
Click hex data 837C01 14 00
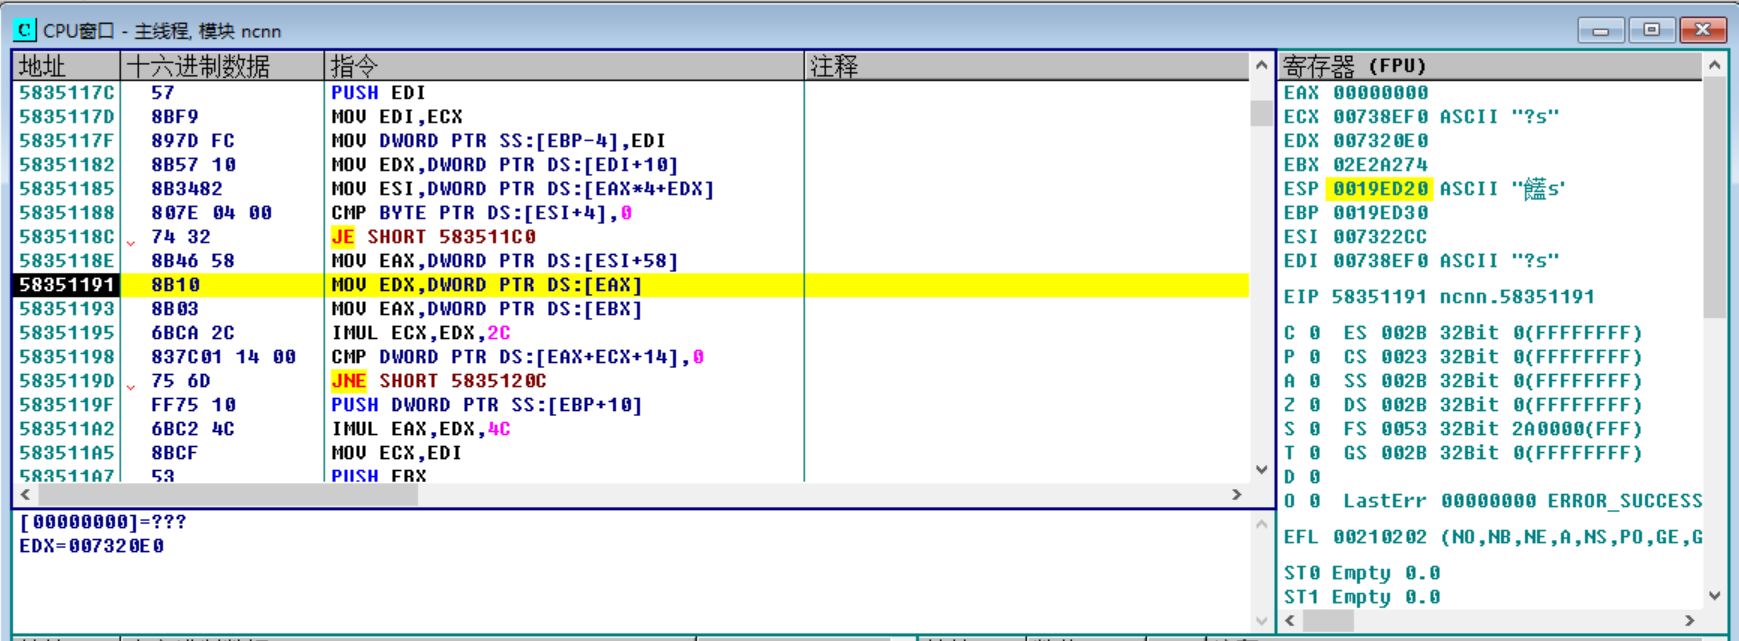(223, 357)
